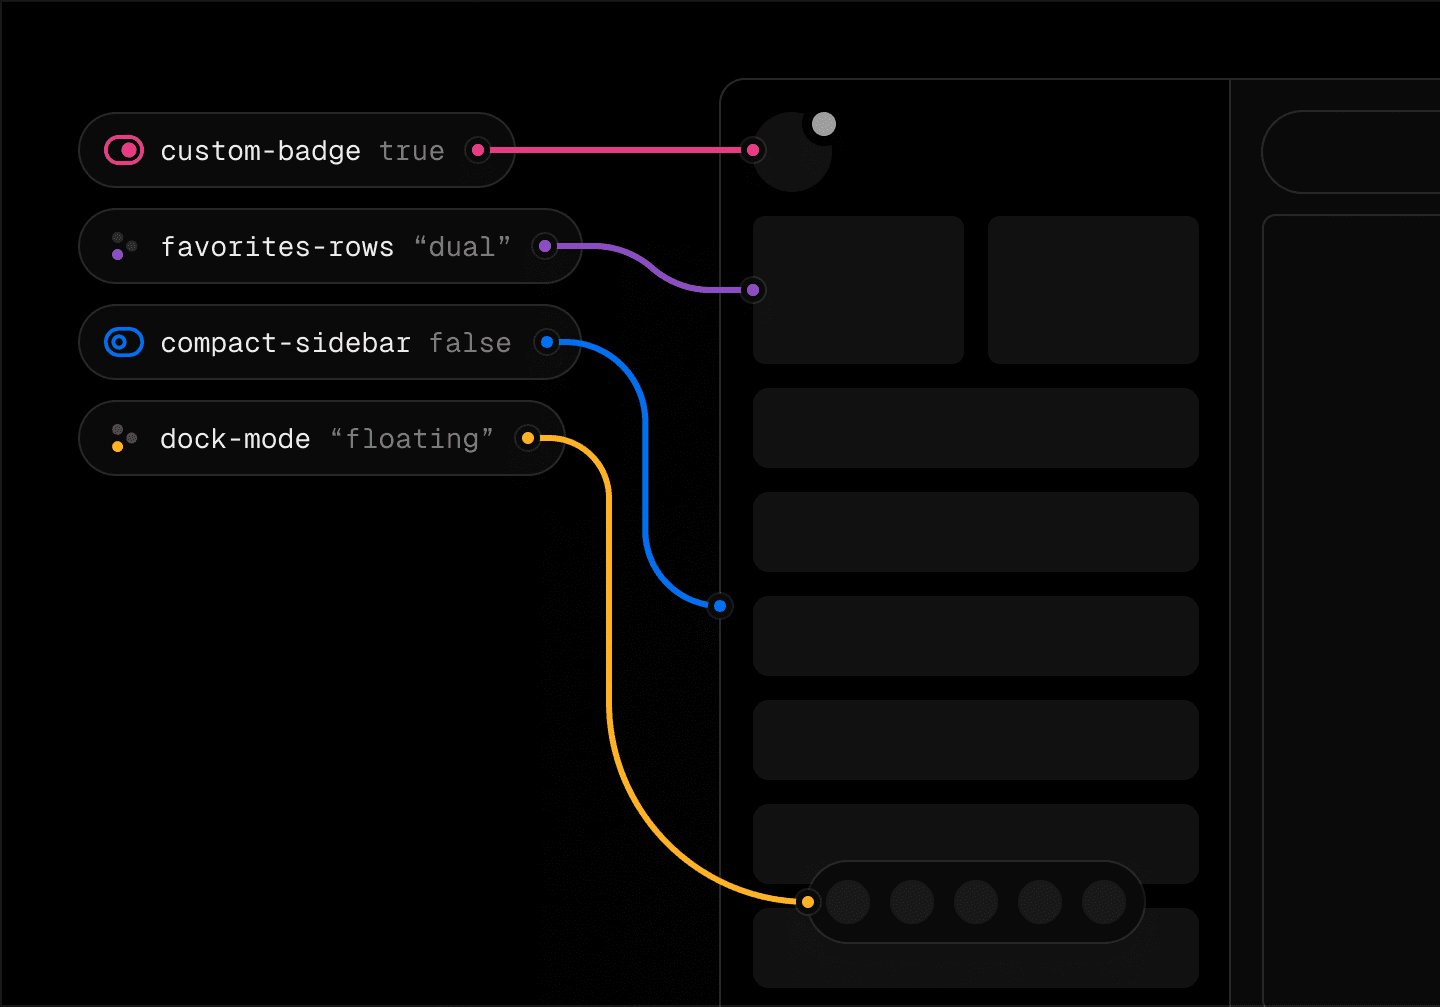This screenshot has height=1007, width=1440.
Task: Select the first full-width sidebar row below the favorites
Action: [975, 428]
